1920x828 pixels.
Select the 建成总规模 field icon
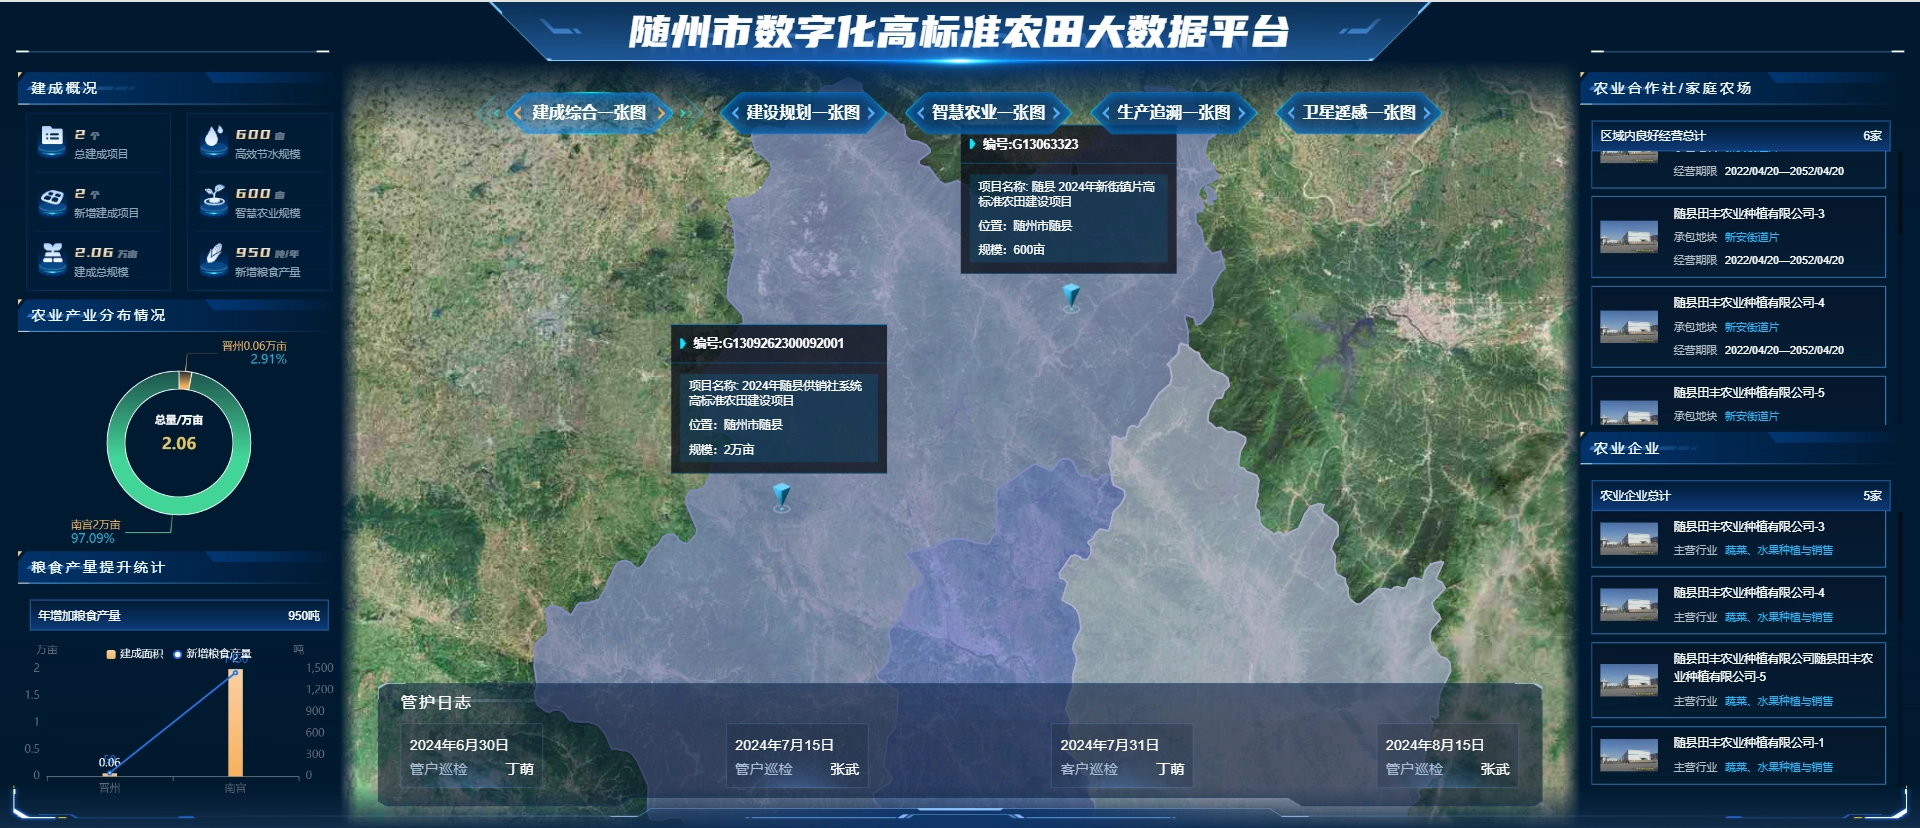click(x=51, y=259)
